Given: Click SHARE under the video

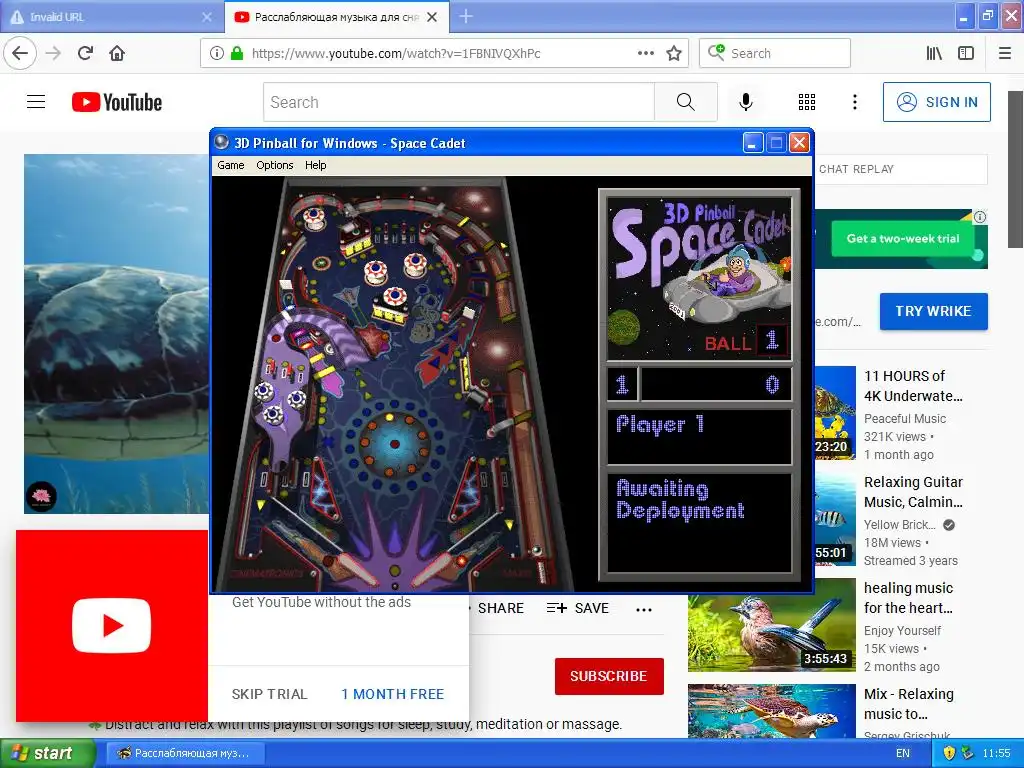Looking at the screenshot, I should coord(500,608).
